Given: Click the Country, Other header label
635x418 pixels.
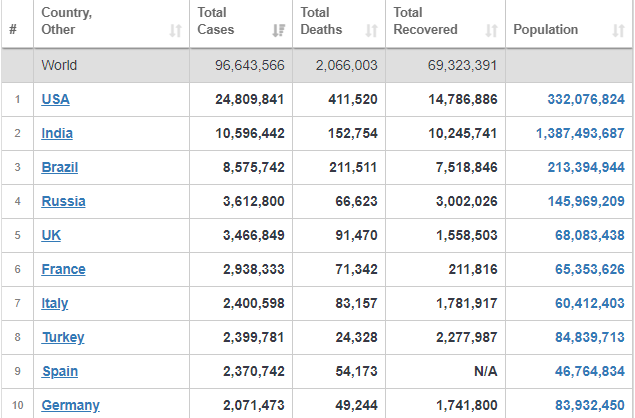Looking at the screenshot, I should (x=67, y=21).
